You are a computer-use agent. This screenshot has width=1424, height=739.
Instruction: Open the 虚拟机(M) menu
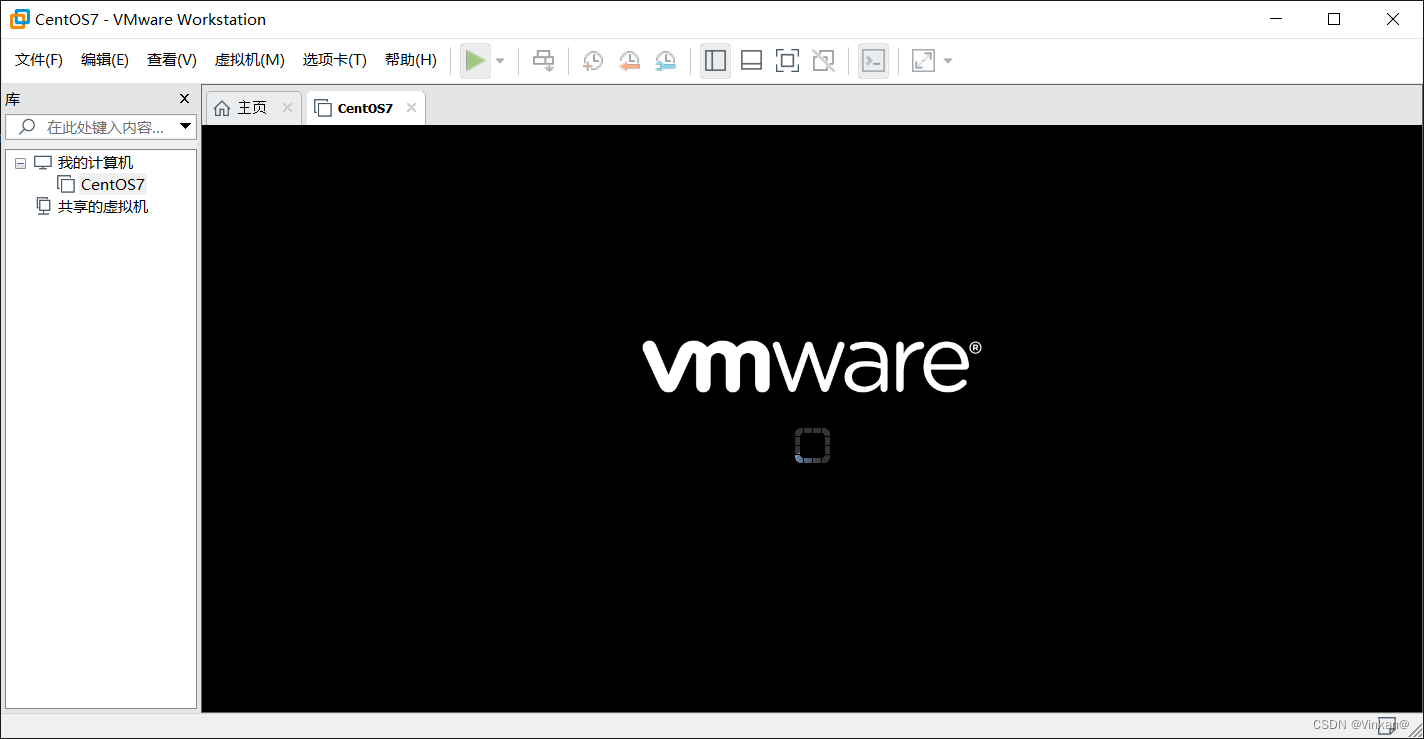click(249, 60)
